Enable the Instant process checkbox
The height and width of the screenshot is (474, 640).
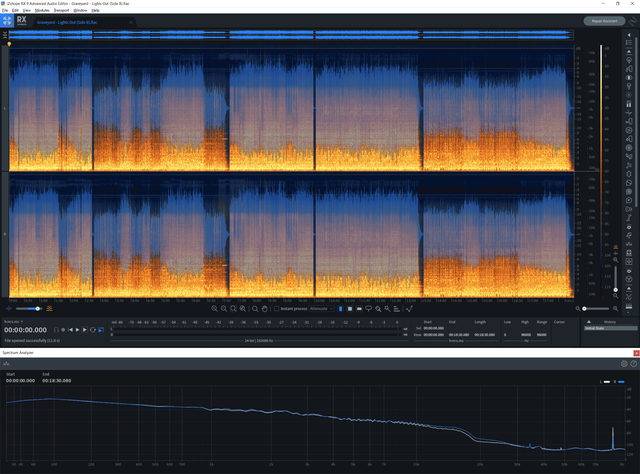coord(276,309)
